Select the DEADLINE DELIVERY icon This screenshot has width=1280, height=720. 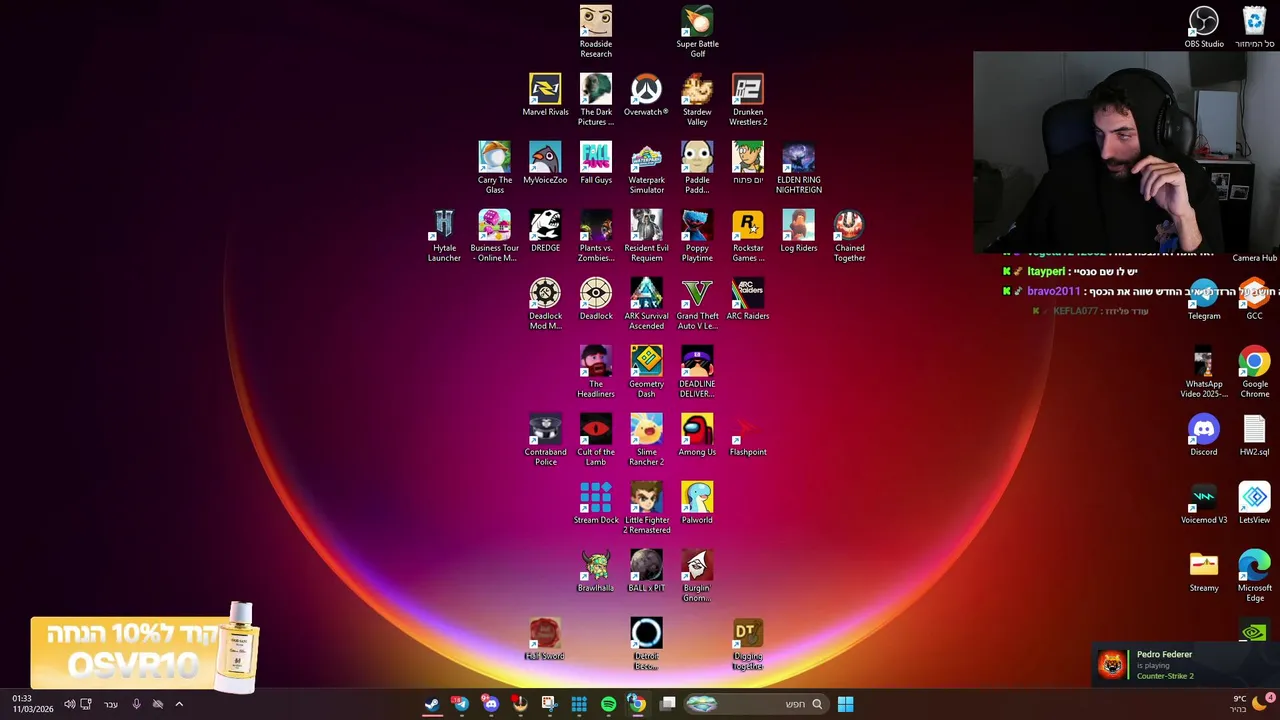pos(697,372)
